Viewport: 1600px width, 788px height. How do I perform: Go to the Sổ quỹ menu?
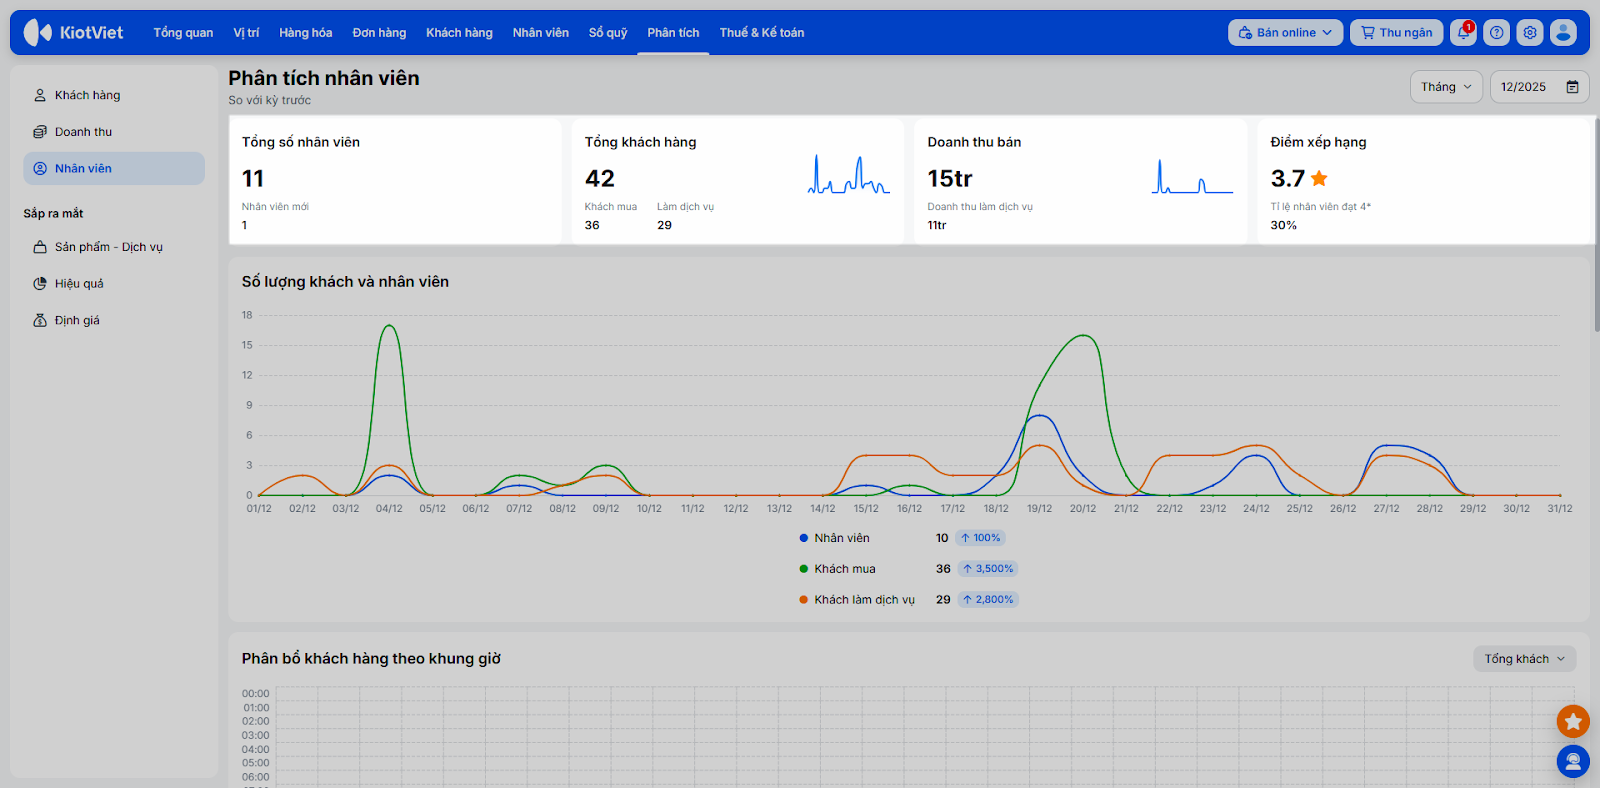608,33
